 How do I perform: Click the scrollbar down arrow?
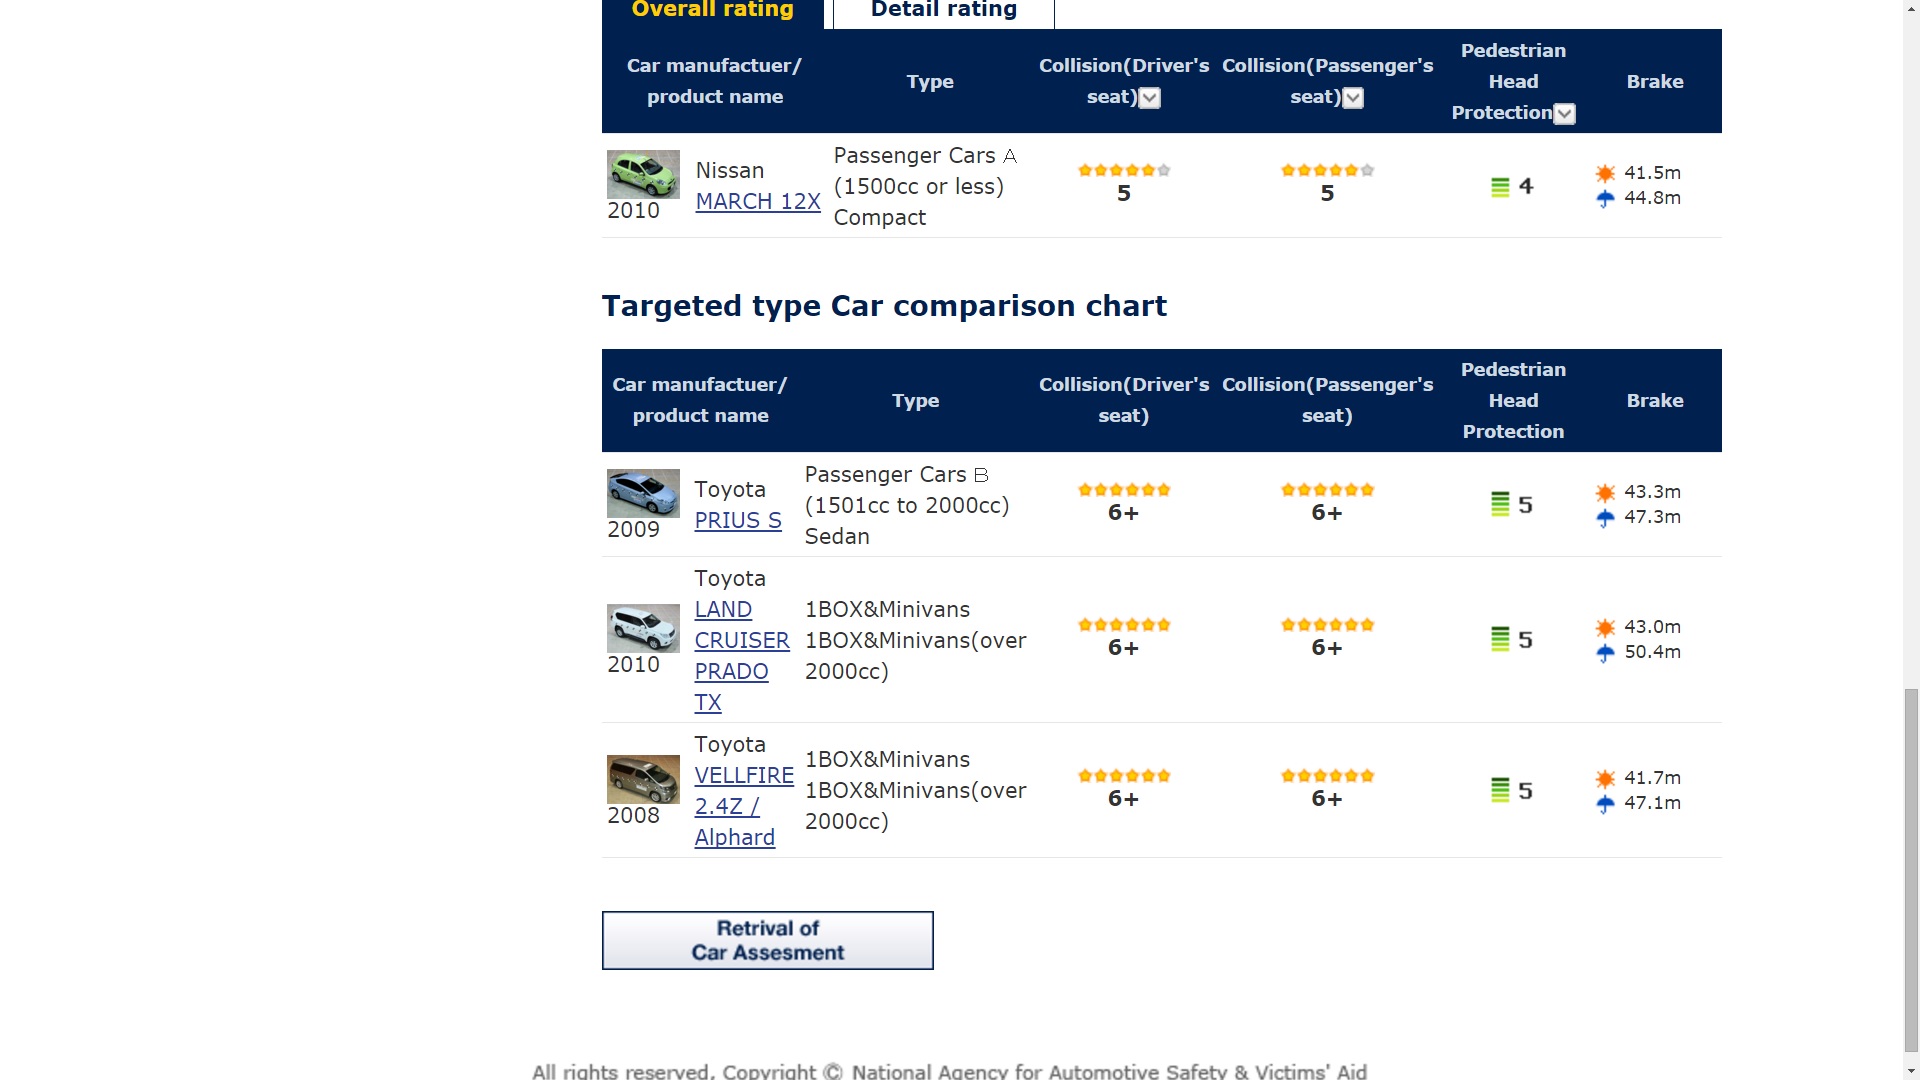pos(1911,1070)
